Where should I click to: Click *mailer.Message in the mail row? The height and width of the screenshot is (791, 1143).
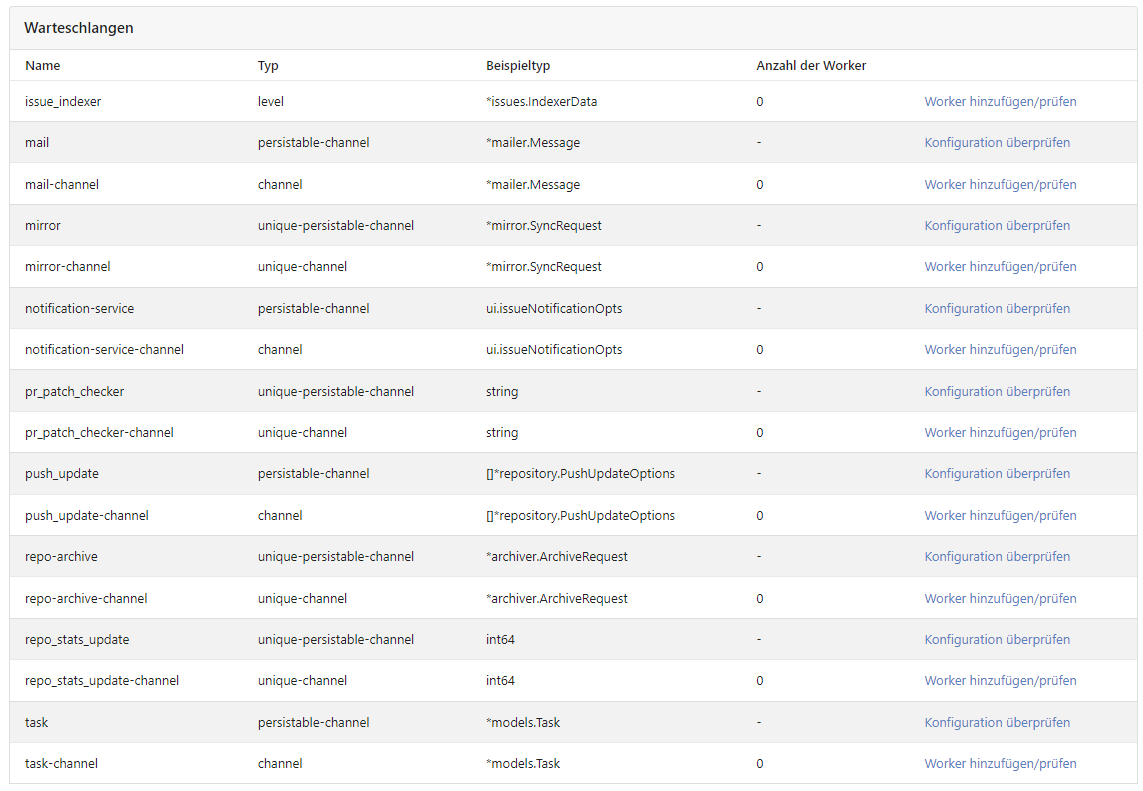click(x=532, y=142)
